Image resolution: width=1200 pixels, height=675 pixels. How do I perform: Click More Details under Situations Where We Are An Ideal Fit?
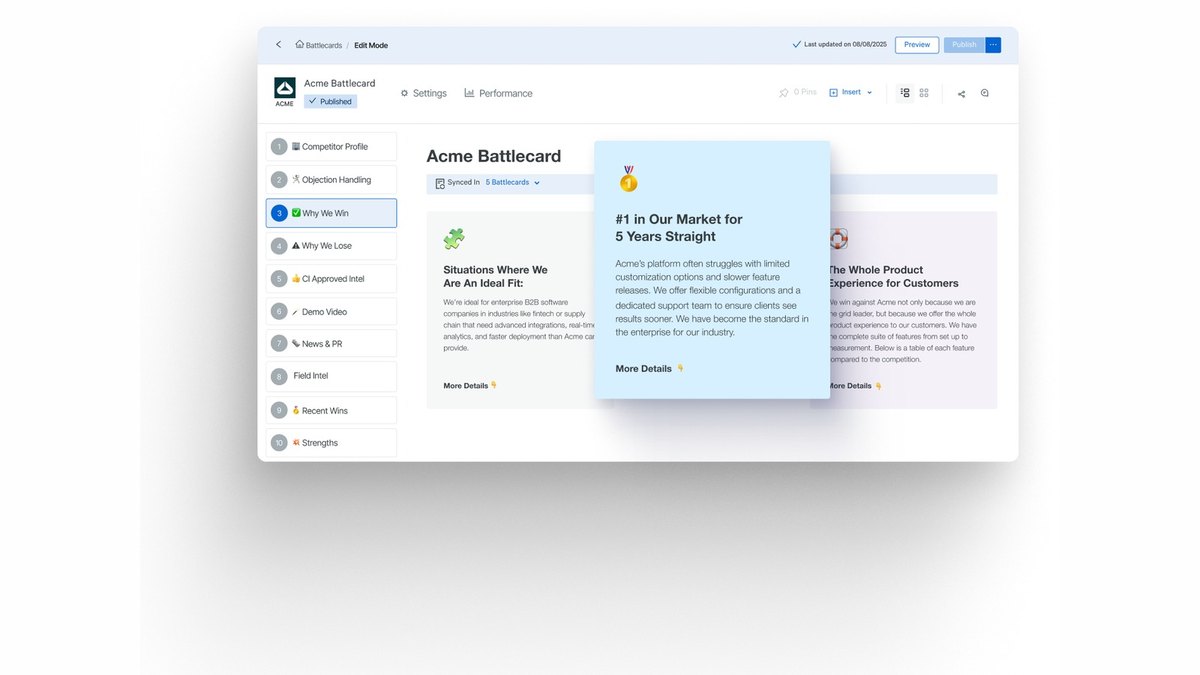pyautogui.click(x=470, y=386)
